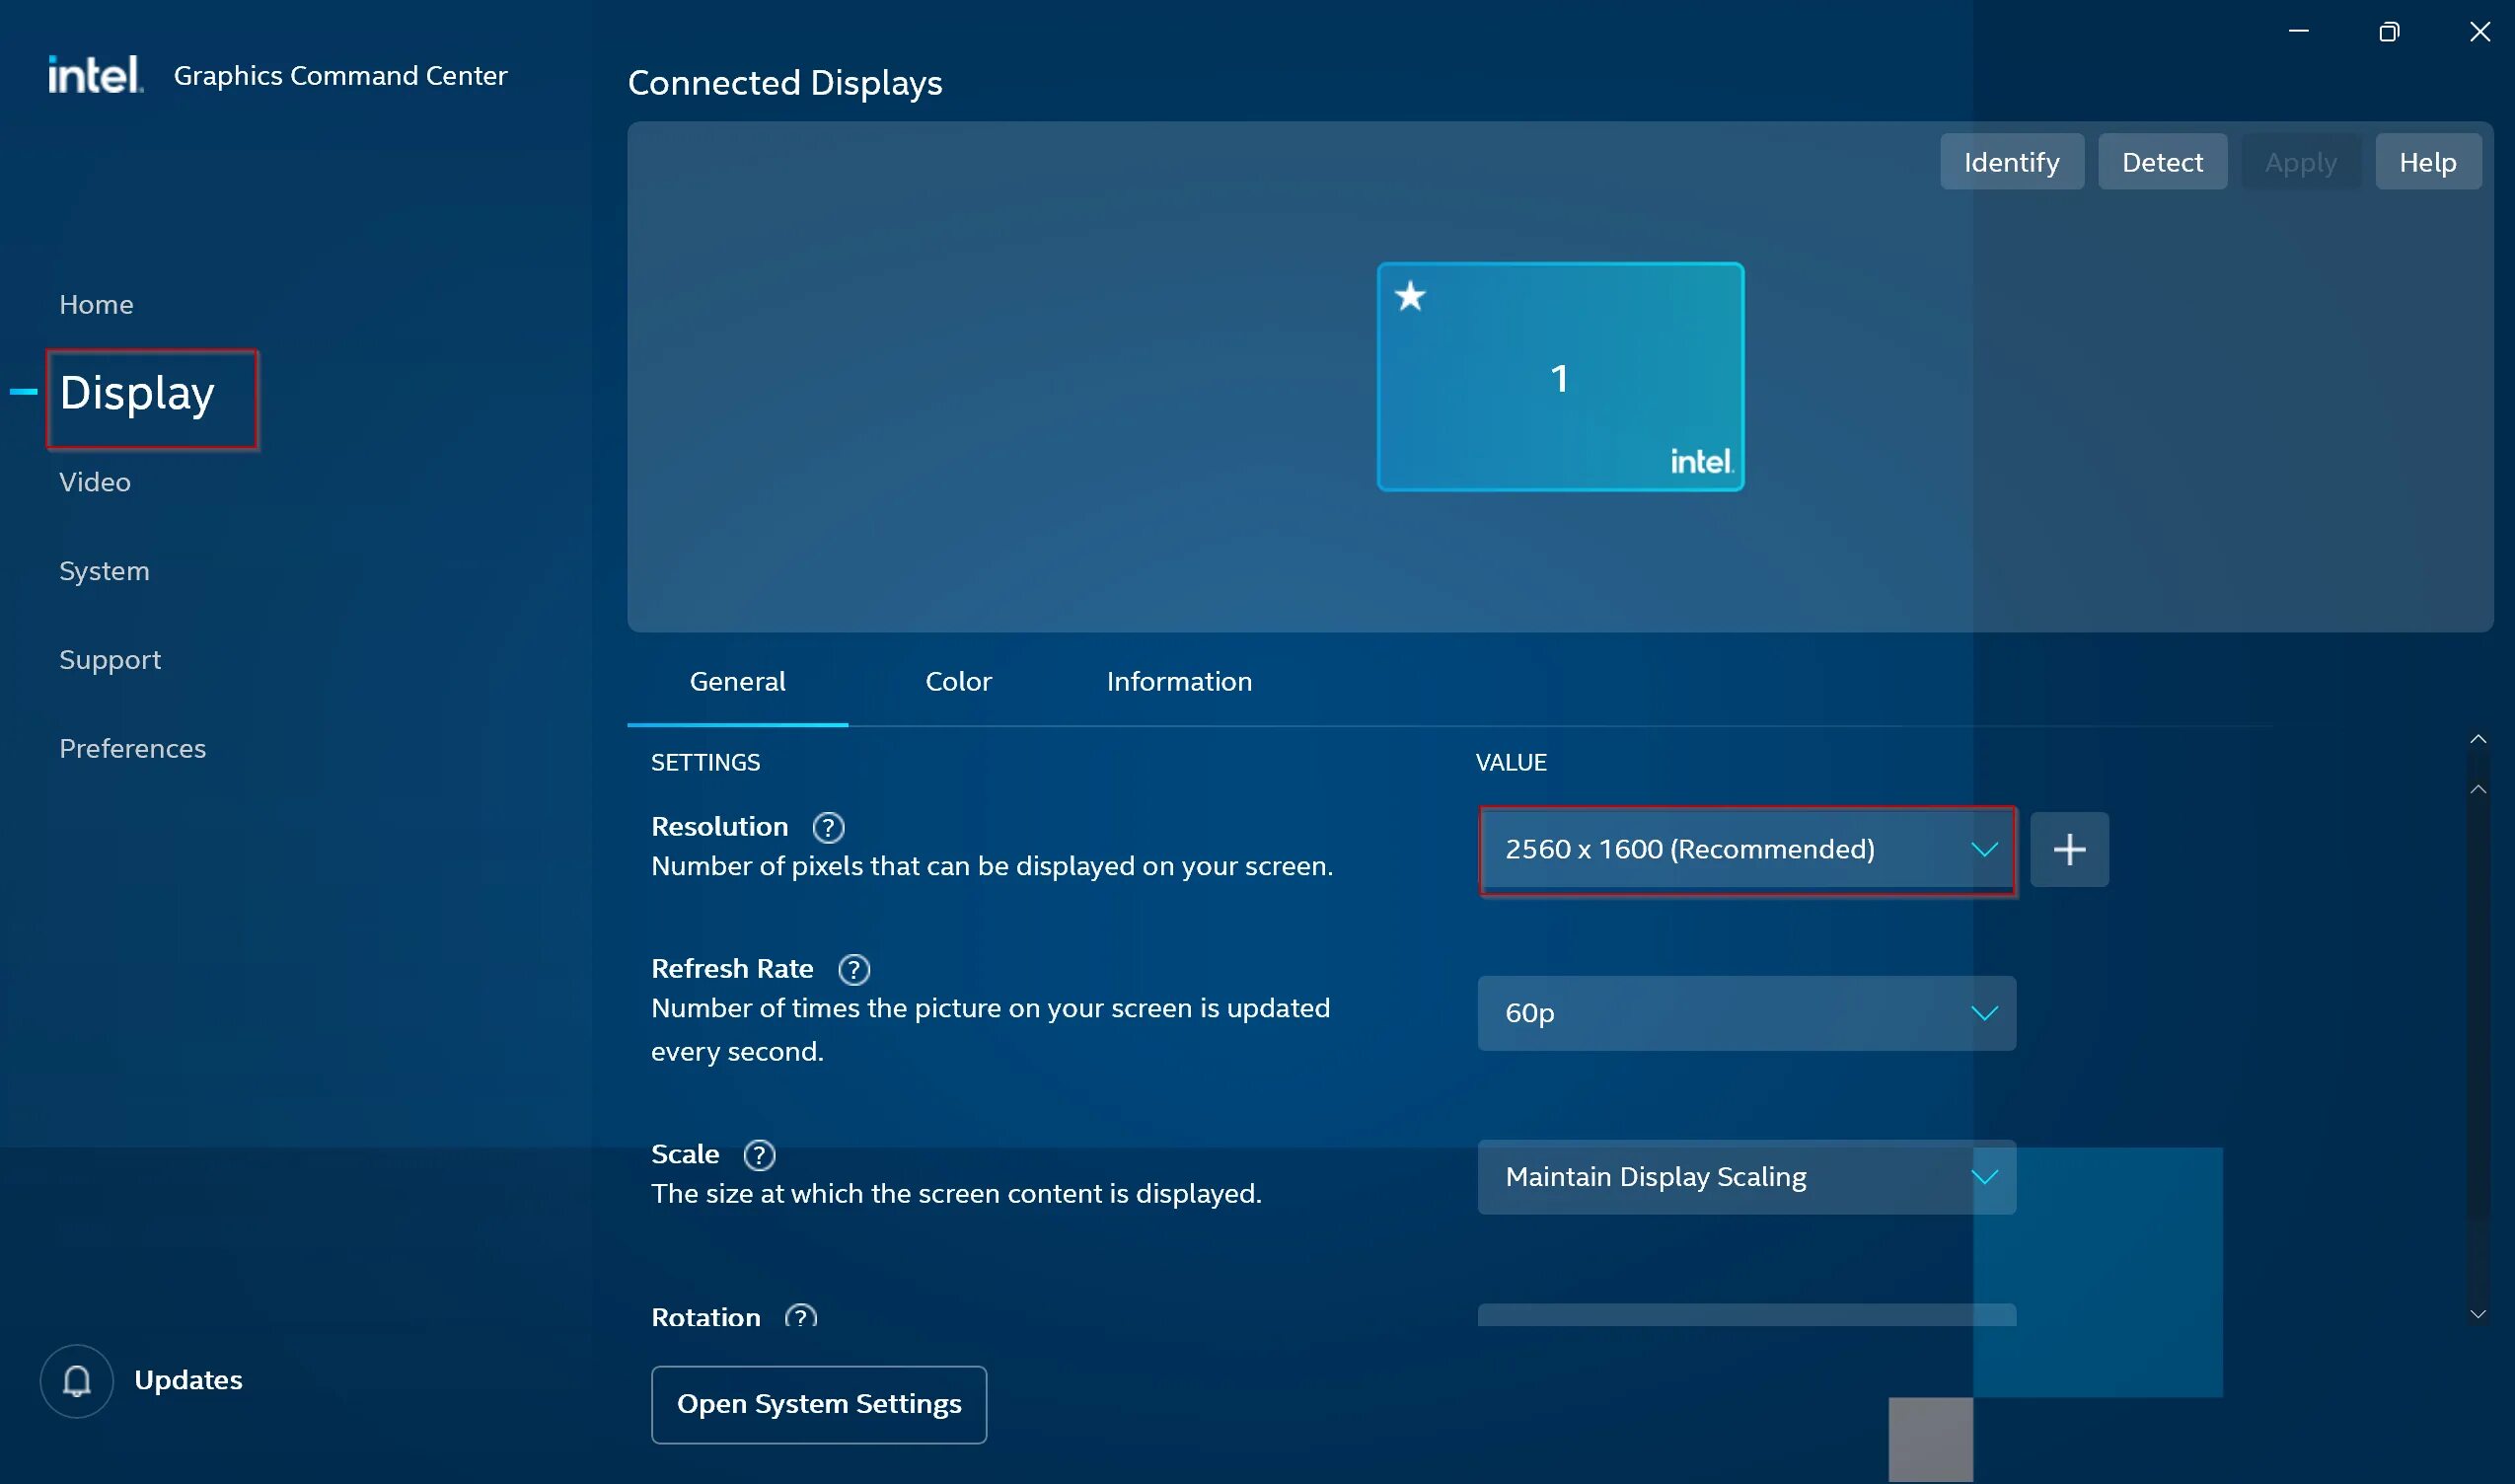Click the Resolution help question-mark icon
The width and height of the screenshot is (2515, 1484).
(x=828, y=828)
